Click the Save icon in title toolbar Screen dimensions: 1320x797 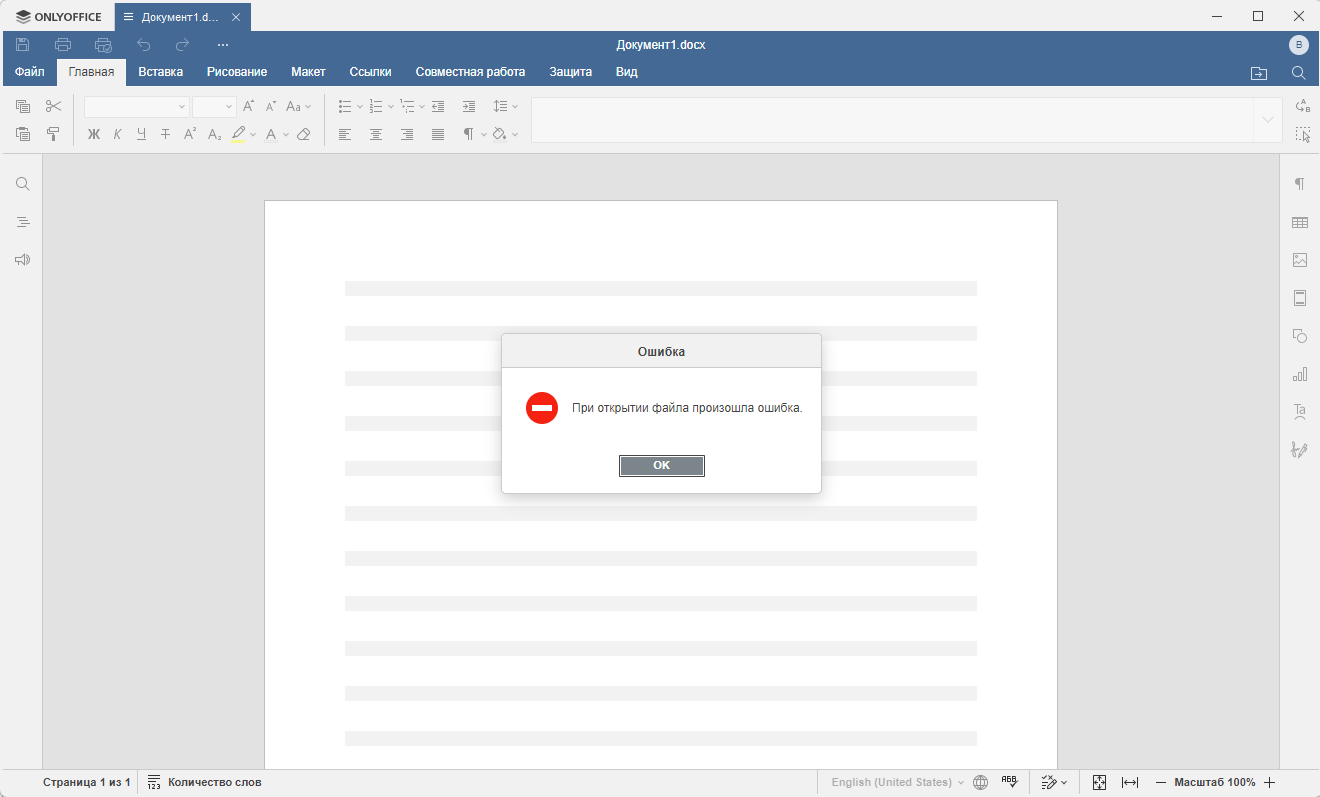click(x=22, y=45)
